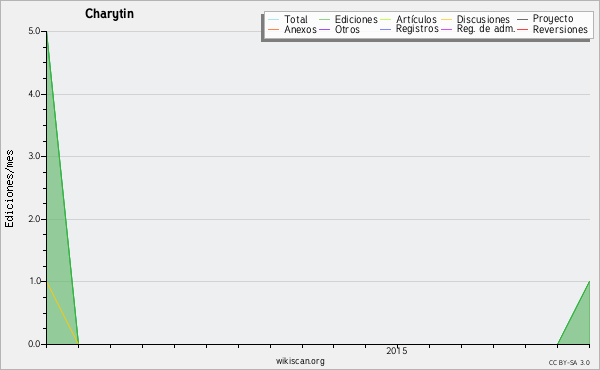Image resolution: width=600 pixels, height=370 pixels.
Task: Click the "wikiscan.org" text below chart
Action: coord(300,361)
